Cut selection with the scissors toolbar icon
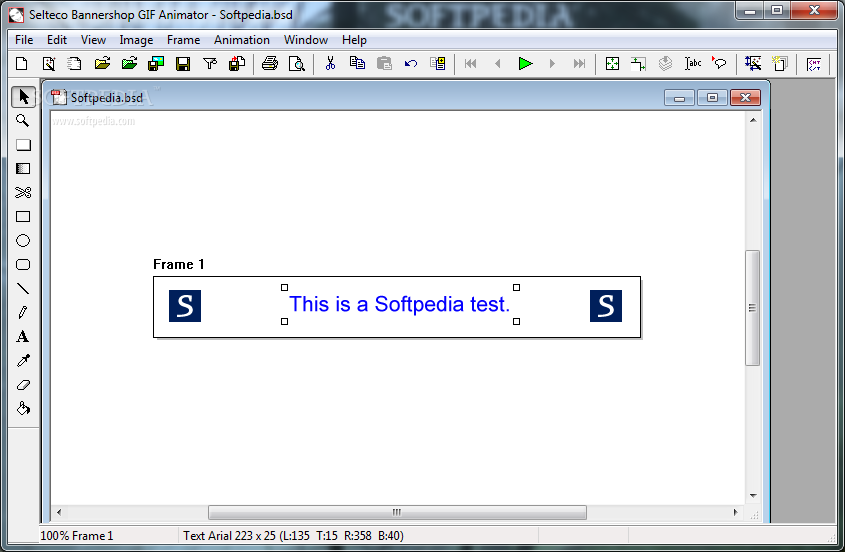845x552 pixels. 330,64
